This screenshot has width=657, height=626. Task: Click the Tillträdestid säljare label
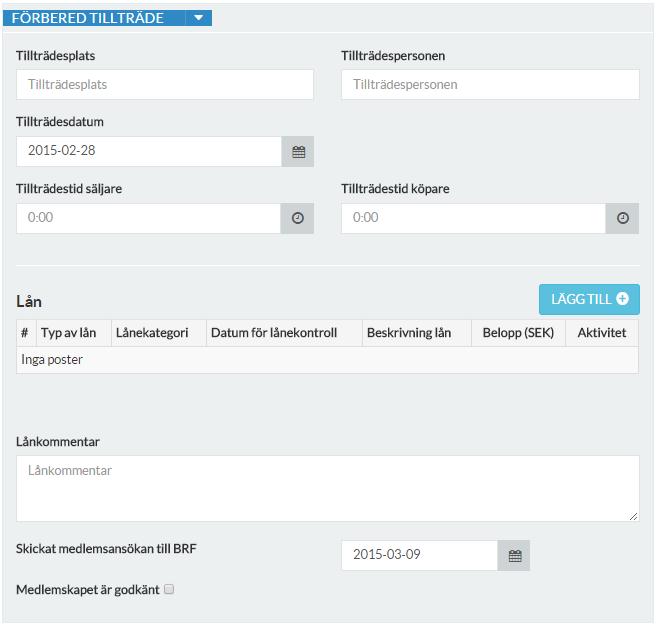[69, 189]
